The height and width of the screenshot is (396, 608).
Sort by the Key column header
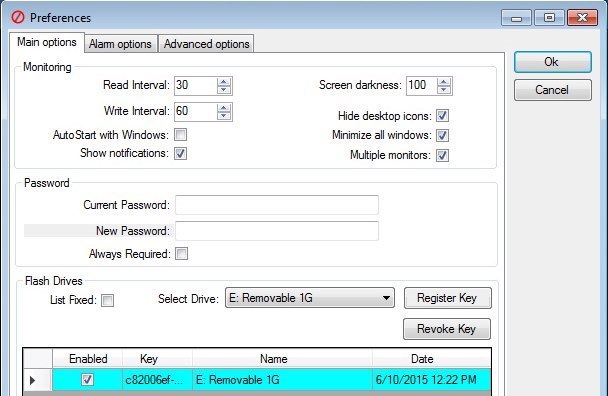tap(157, 359)
